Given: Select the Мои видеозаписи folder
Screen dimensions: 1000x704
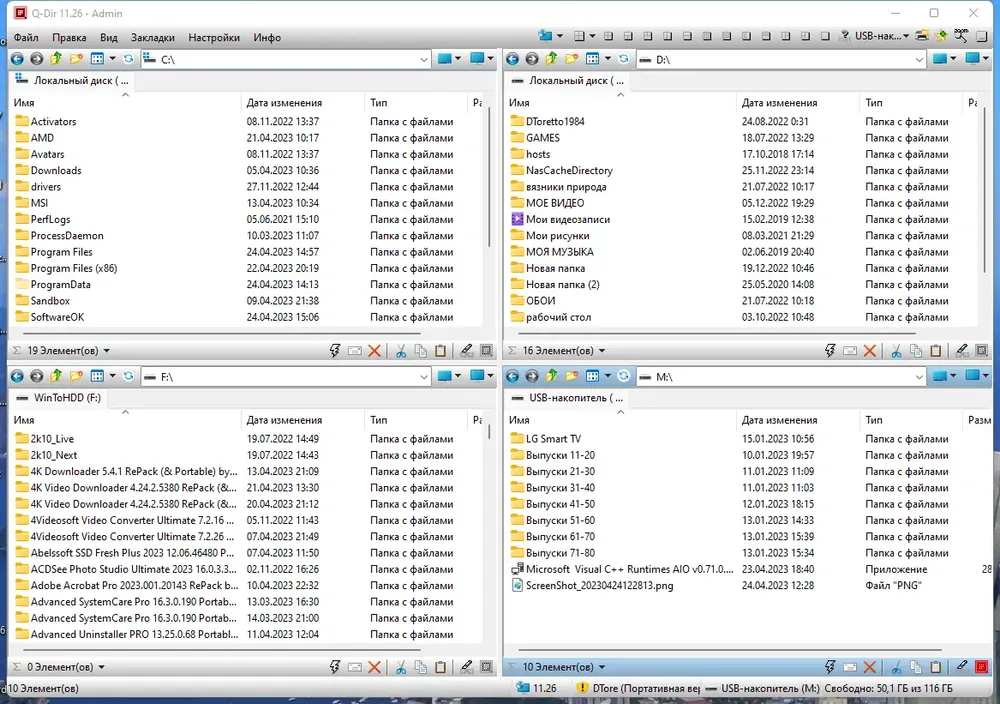Looking at the screenshot, I should tap(560, 219).
